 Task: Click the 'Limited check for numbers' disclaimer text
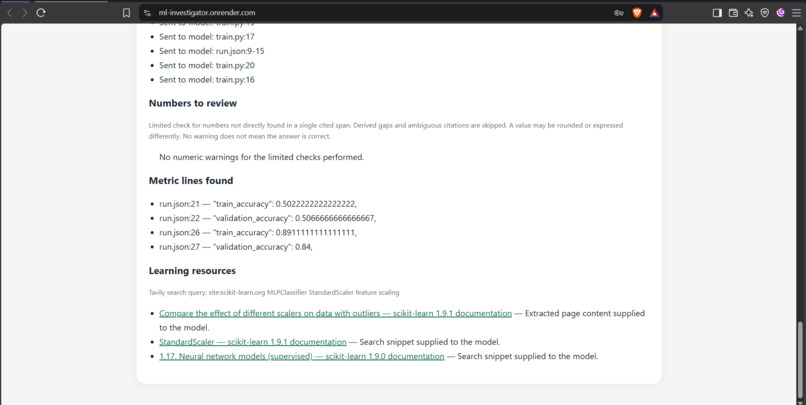386,131
